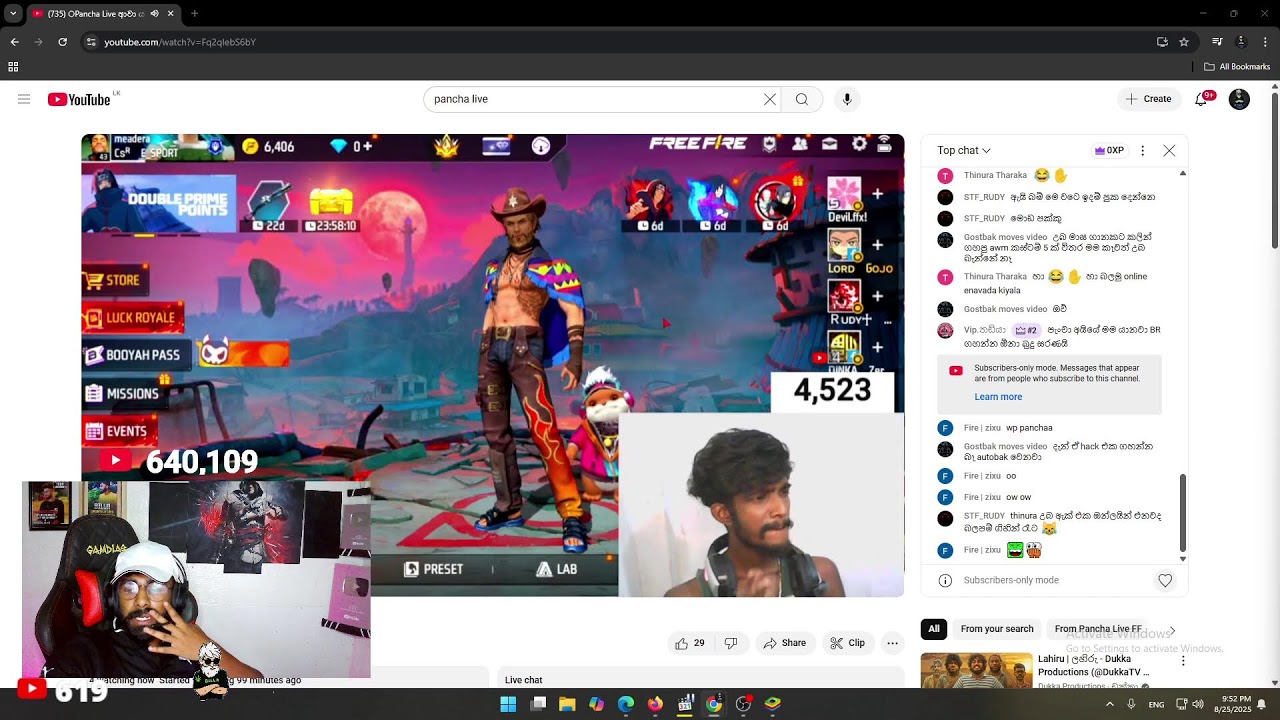Image resolution: width=1280 pixels, height=720 pixels.
Task: Go back in browser history
Action: click(14, 42)
